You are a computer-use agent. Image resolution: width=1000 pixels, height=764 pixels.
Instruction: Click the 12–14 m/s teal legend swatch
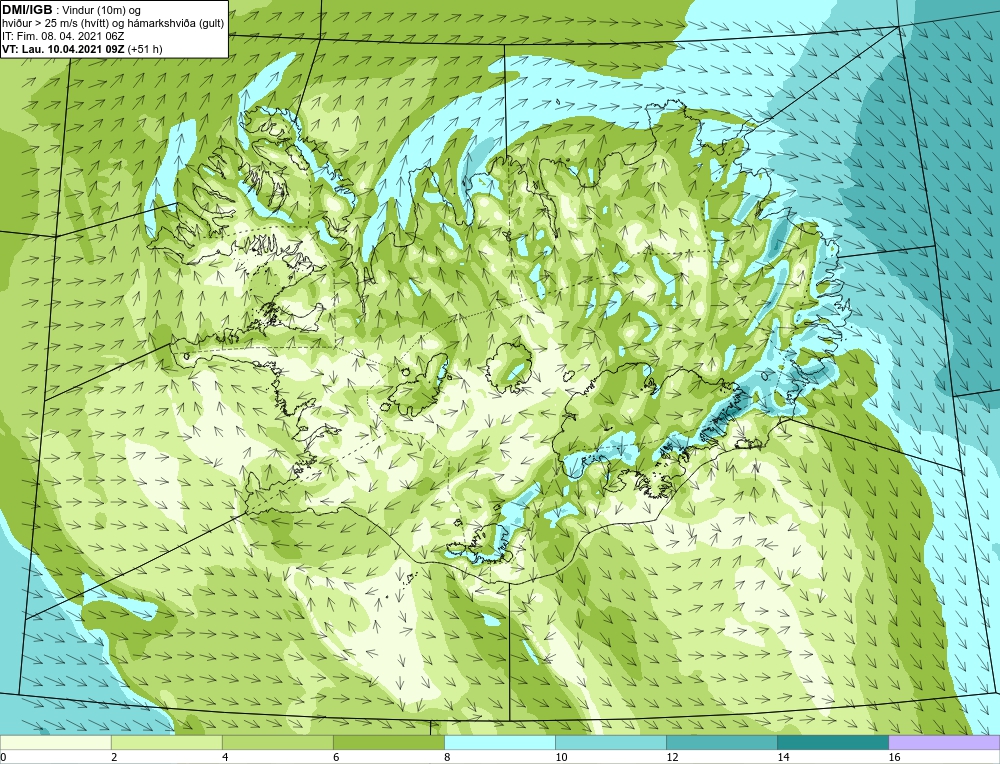(721, 742)
